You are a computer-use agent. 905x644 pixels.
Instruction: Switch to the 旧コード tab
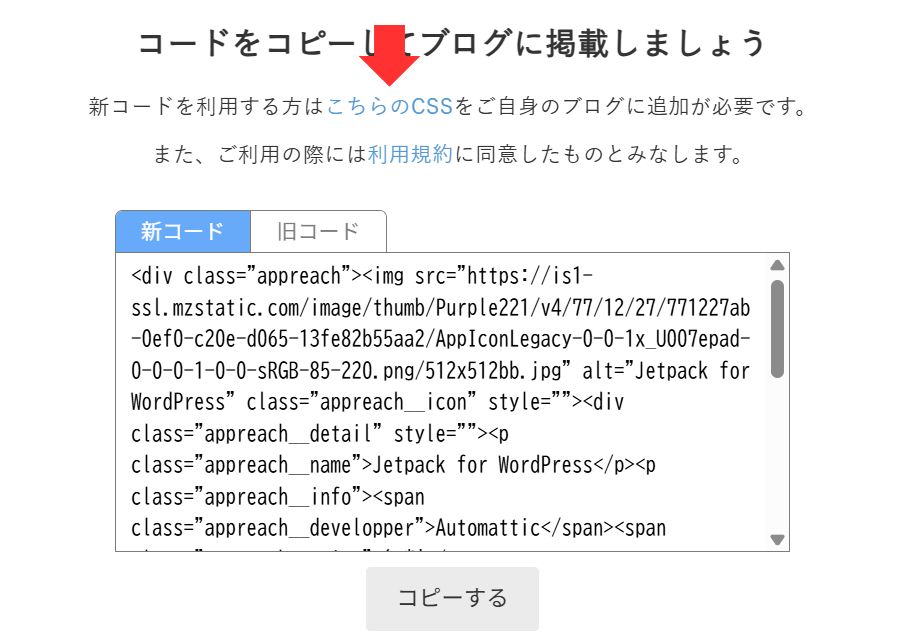click(318, 231)
